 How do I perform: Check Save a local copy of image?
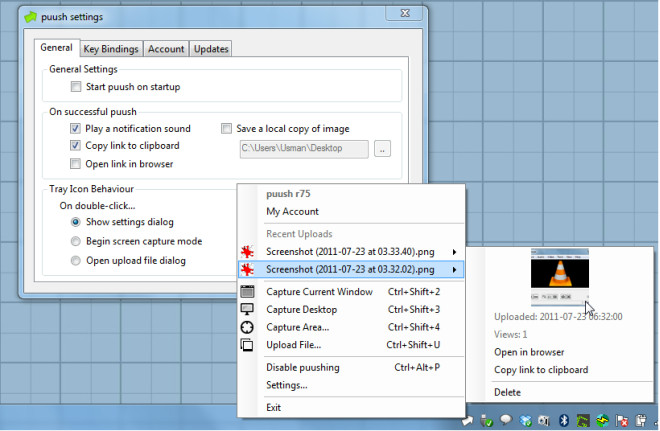(x=226, y=128)
